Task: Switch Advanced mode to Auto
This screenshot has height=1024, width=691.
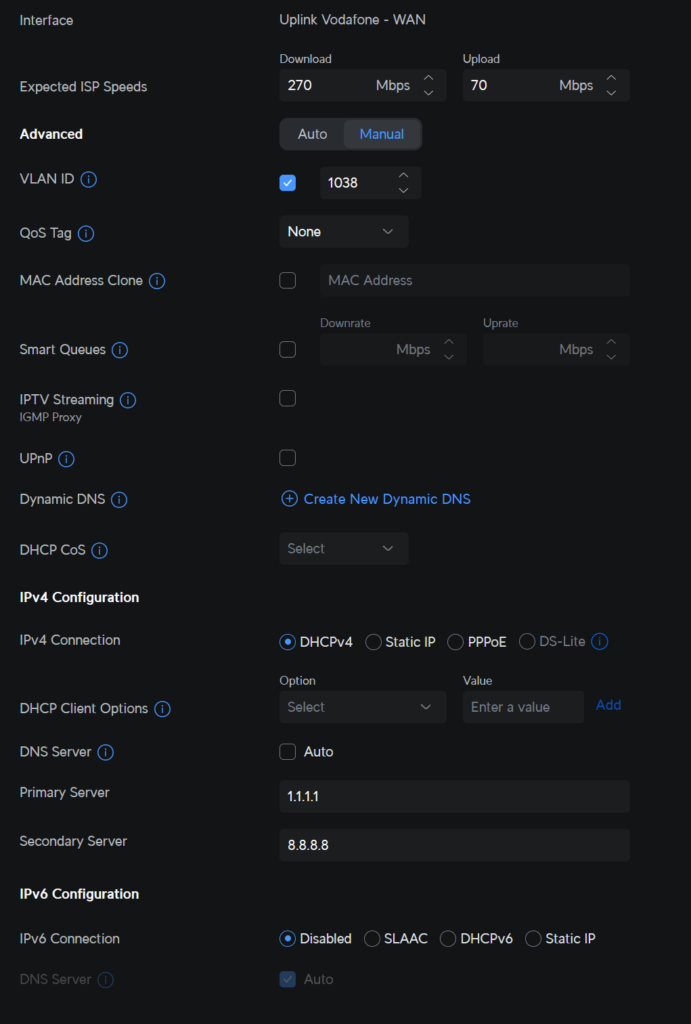Action: (x=312, y=134)
